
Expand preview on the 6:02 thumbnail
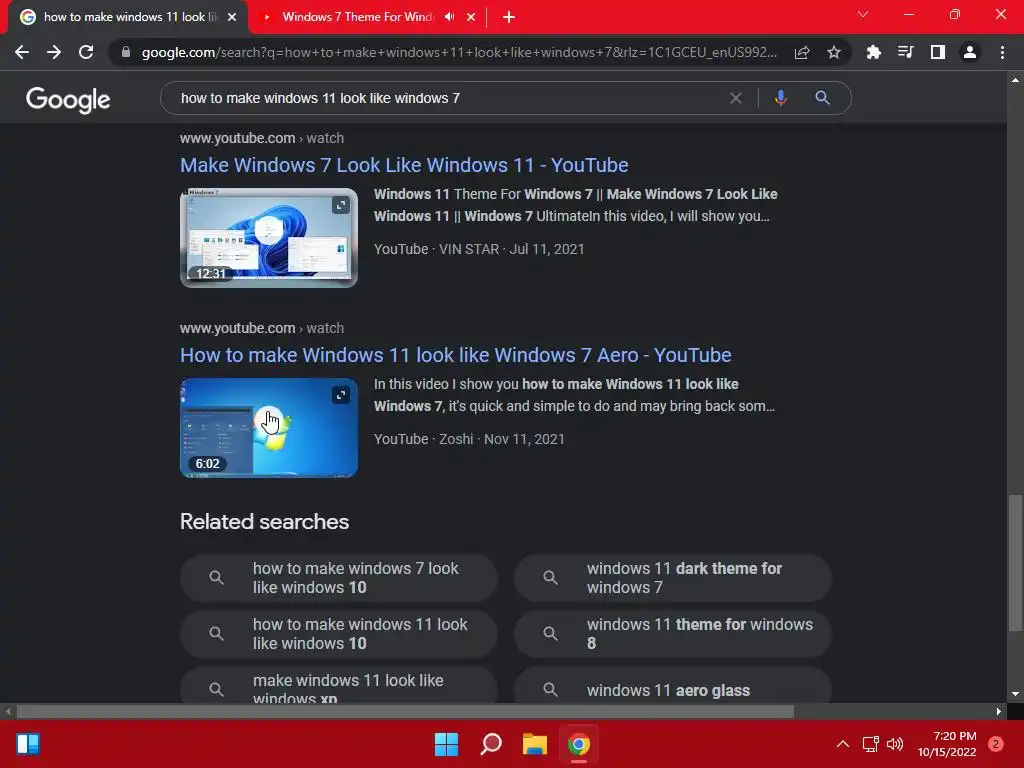pyautogui.click(x=341, y=395)
